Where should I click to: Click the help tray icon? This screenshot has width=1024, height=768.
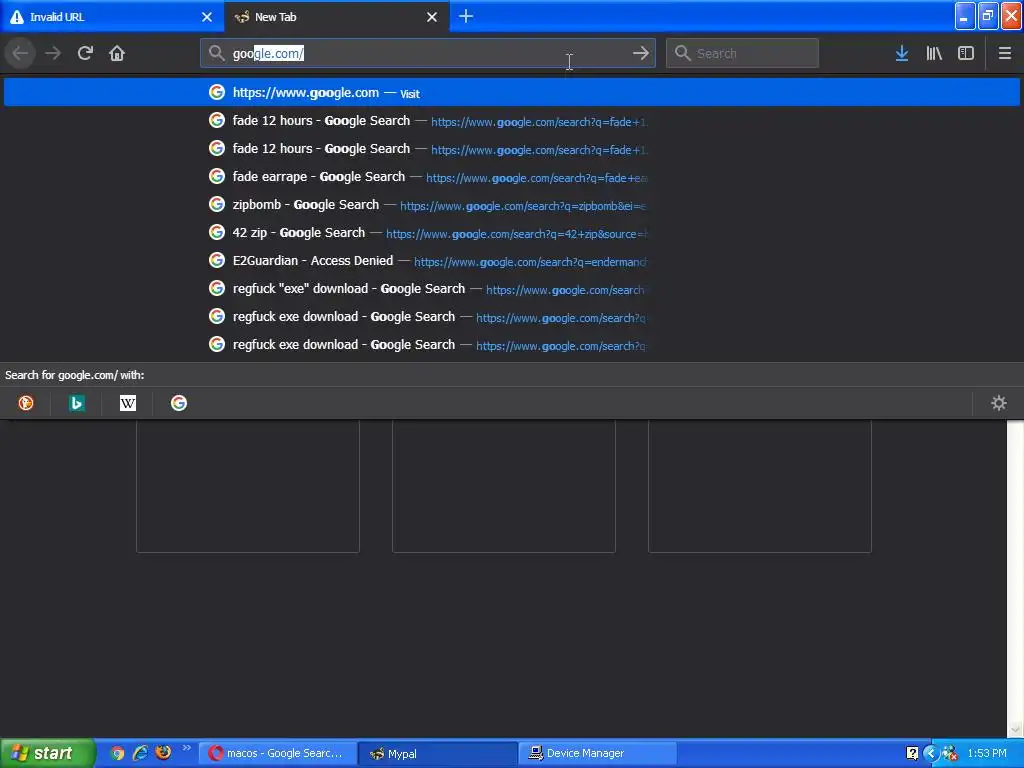pos(912,754)
